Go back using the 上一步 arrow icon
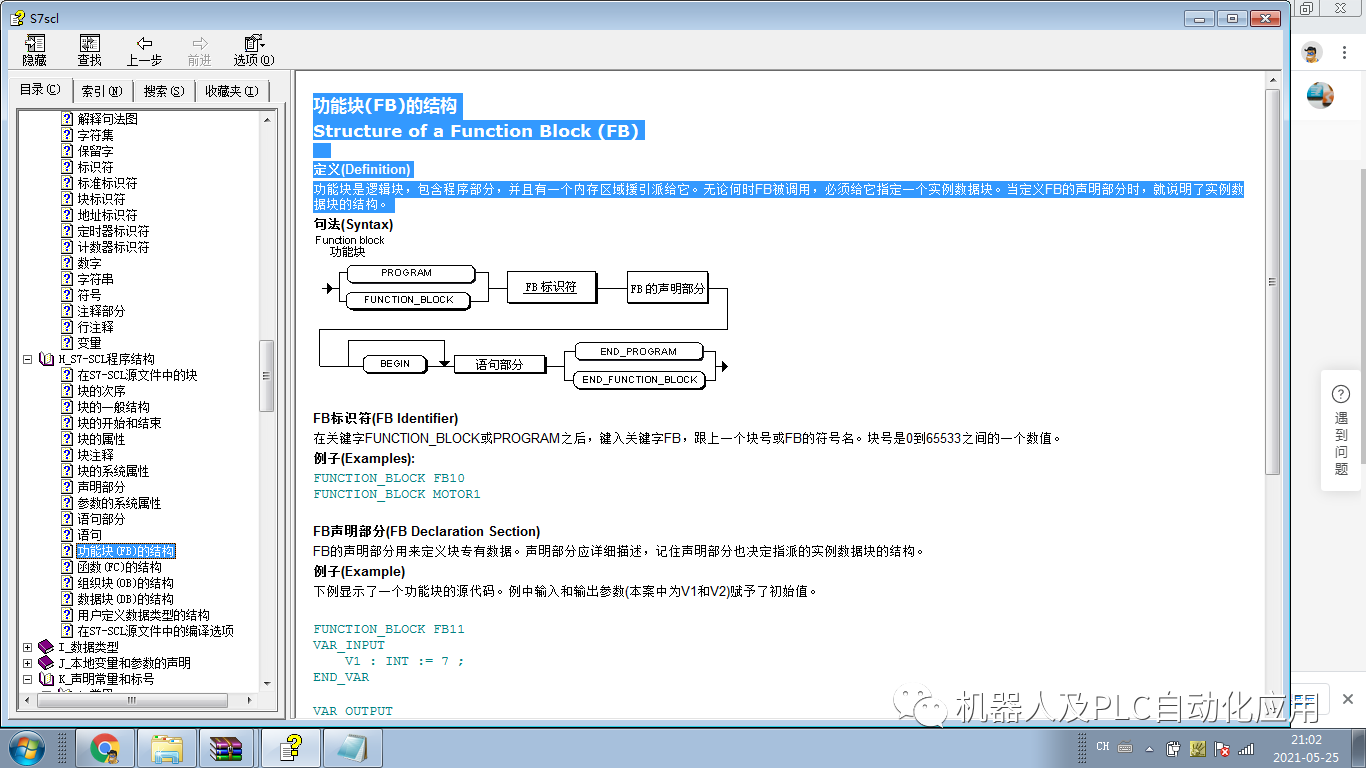 143,45
